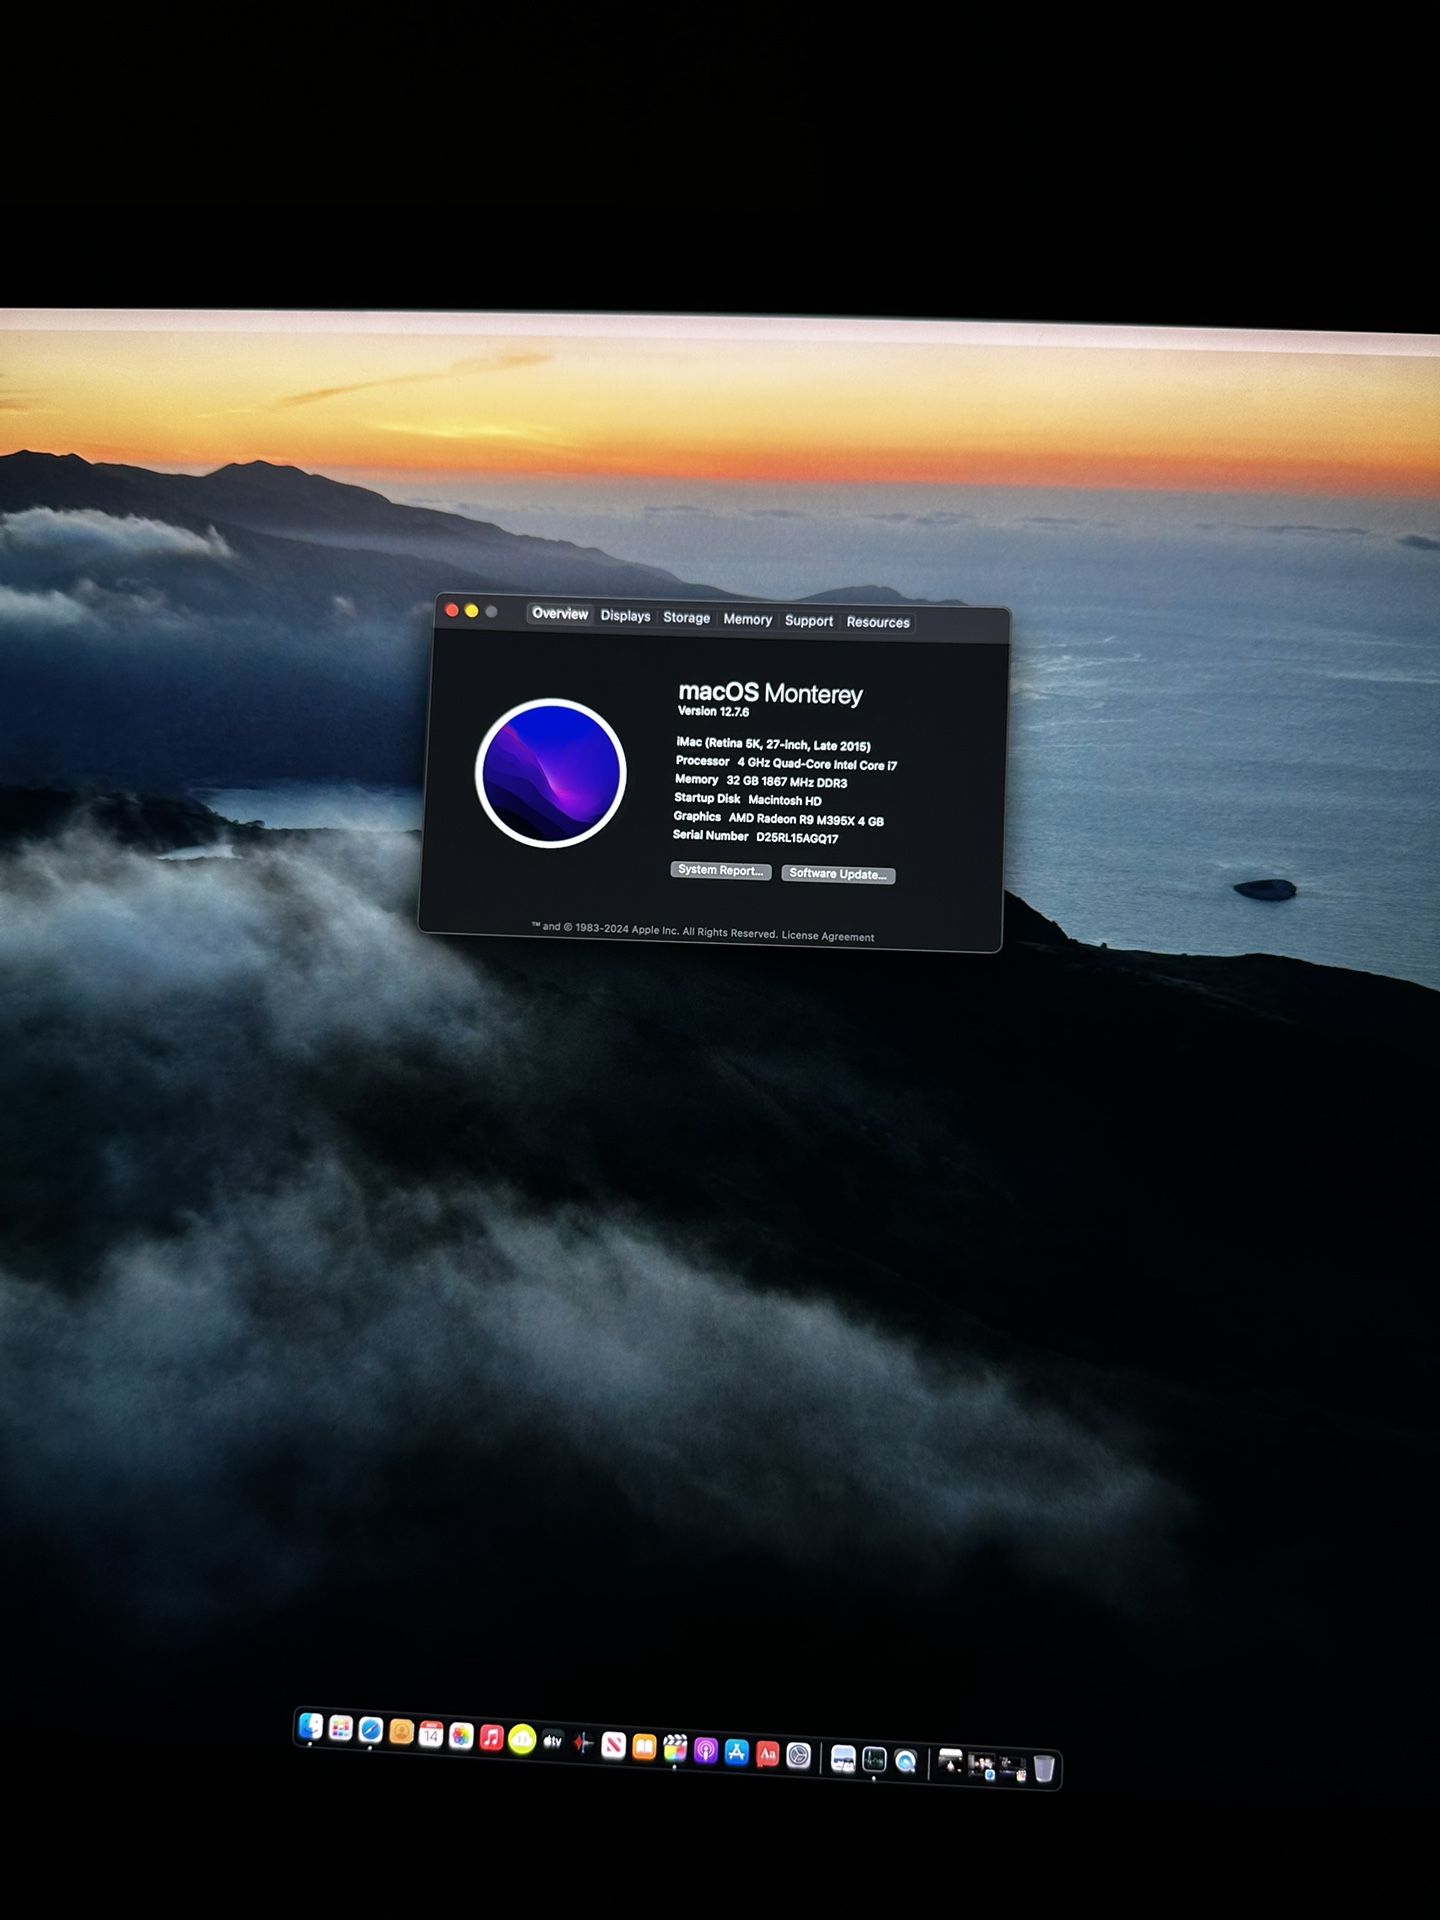Open the Resources tab
Viewport: 1440px width, 1920px height.
(x=878, y=622)
